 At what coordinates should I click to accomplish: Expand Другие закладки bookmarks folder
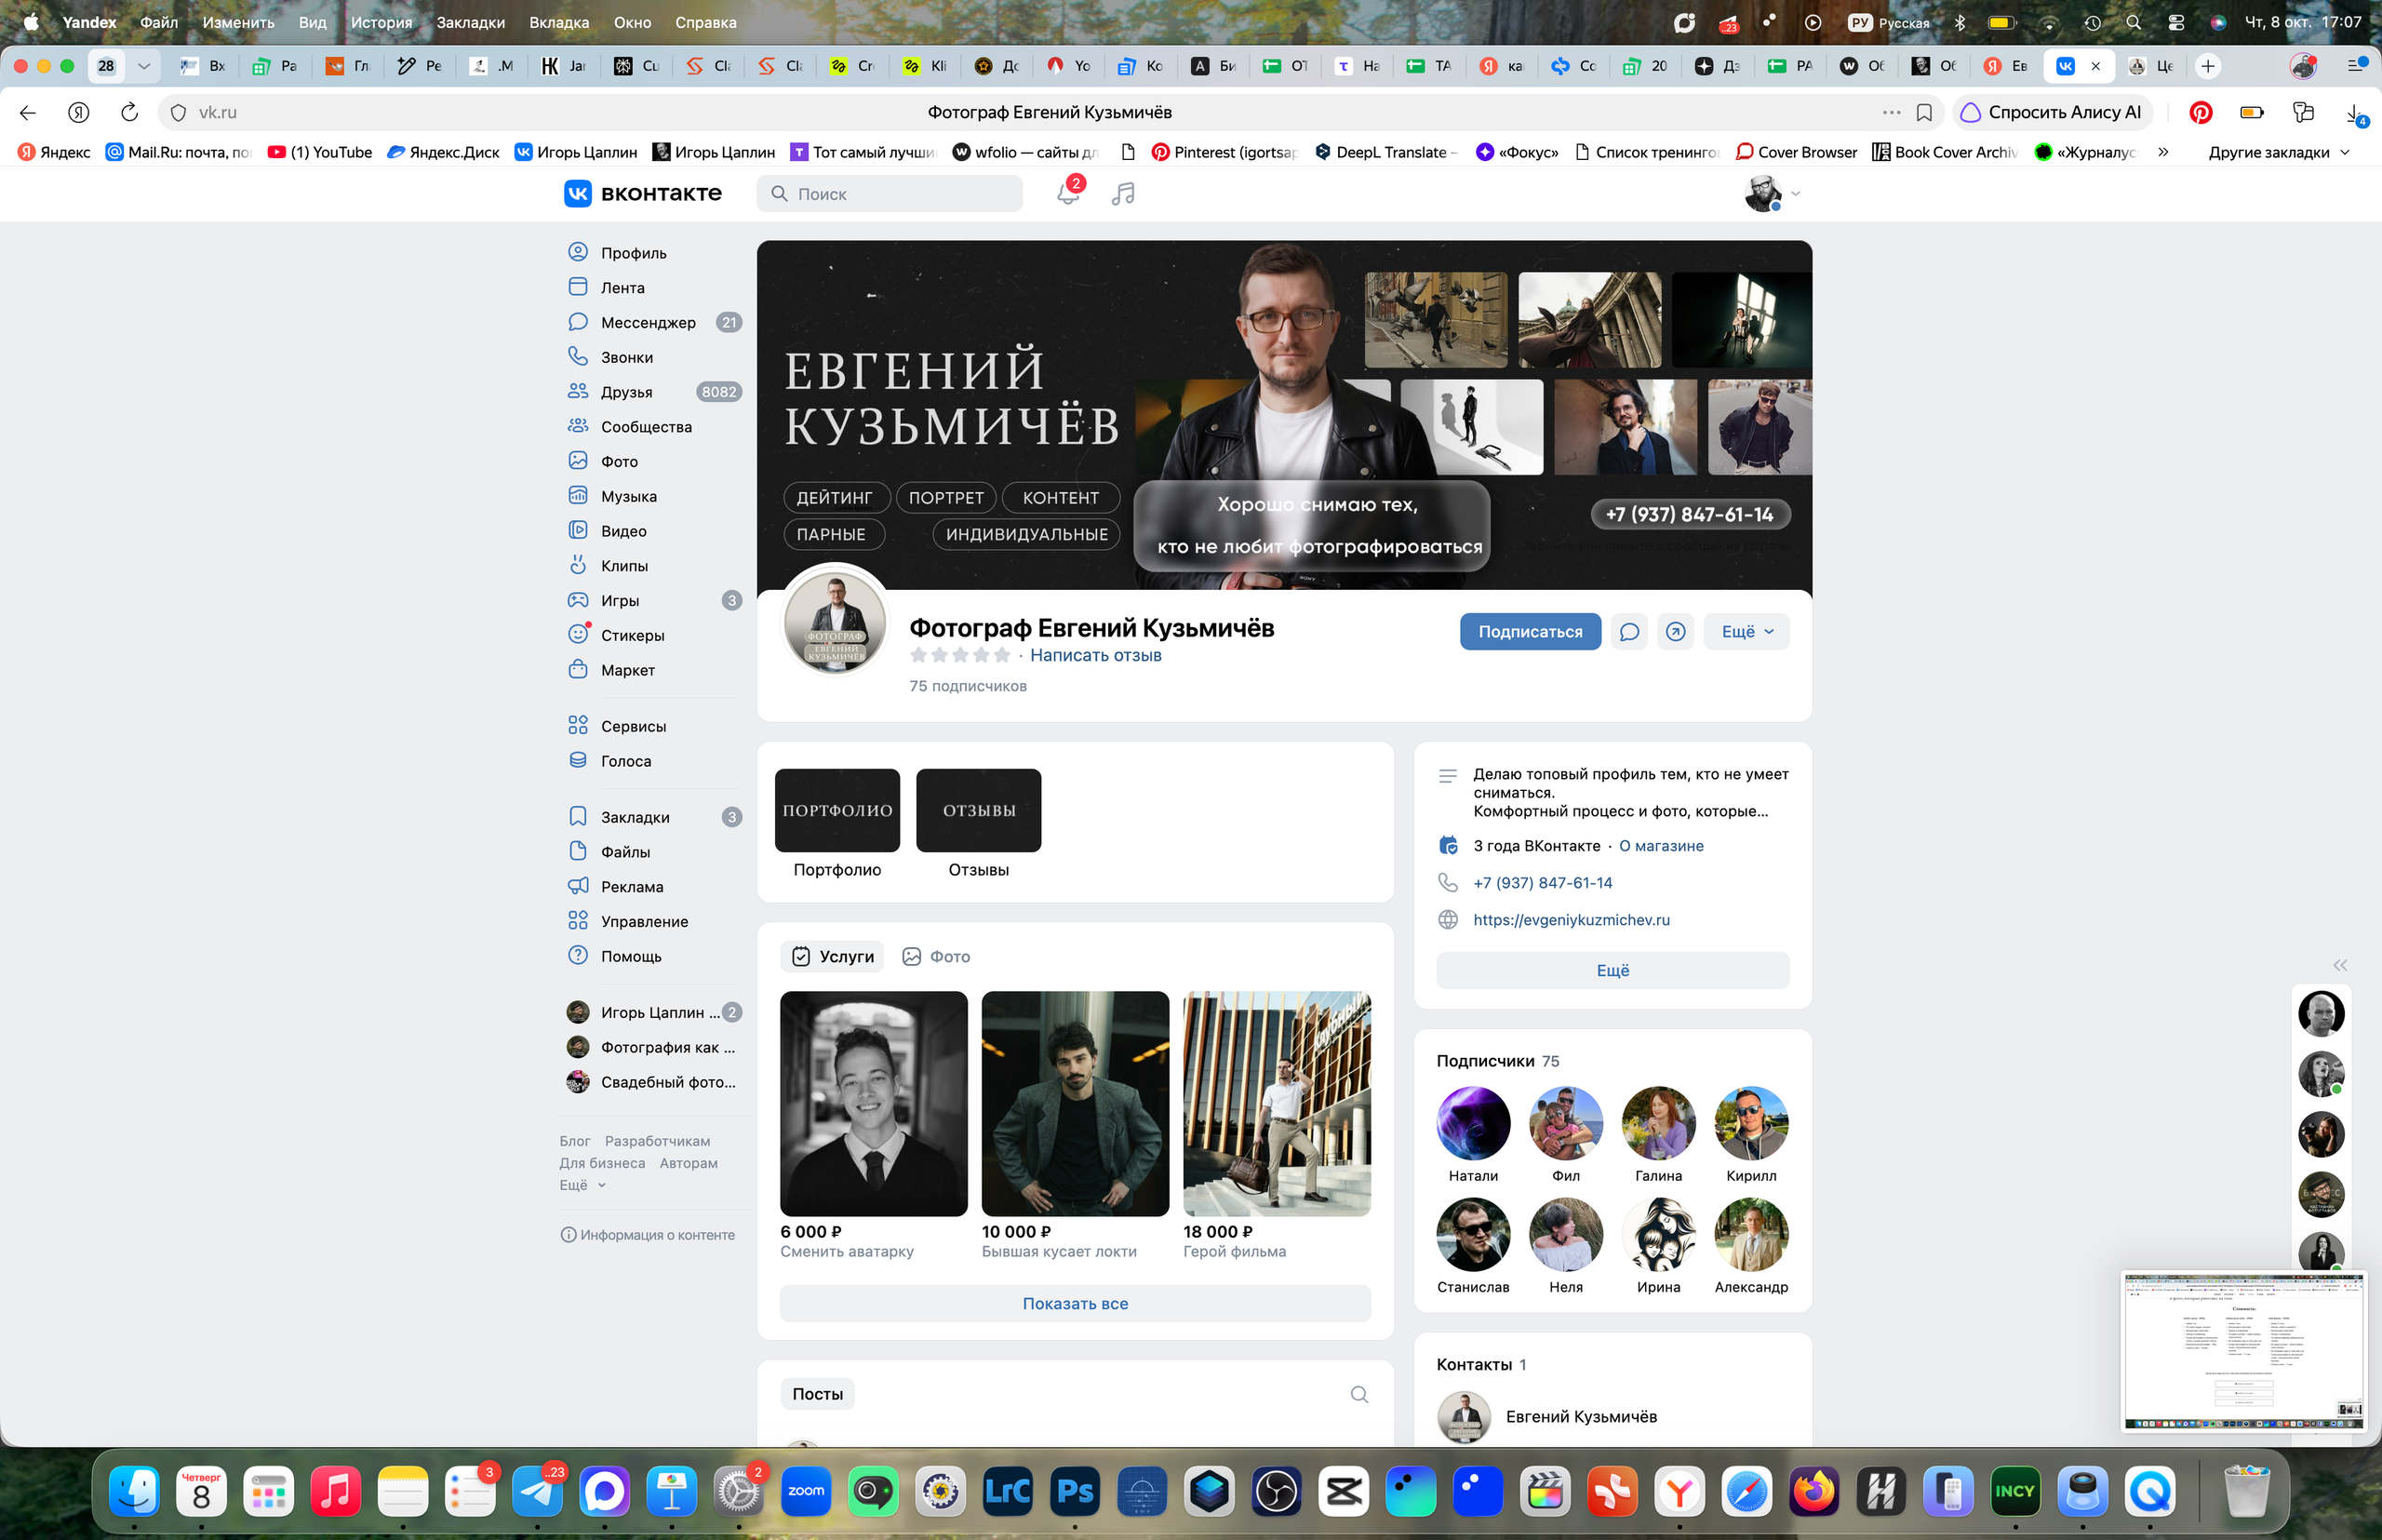tap(2278, 152)
